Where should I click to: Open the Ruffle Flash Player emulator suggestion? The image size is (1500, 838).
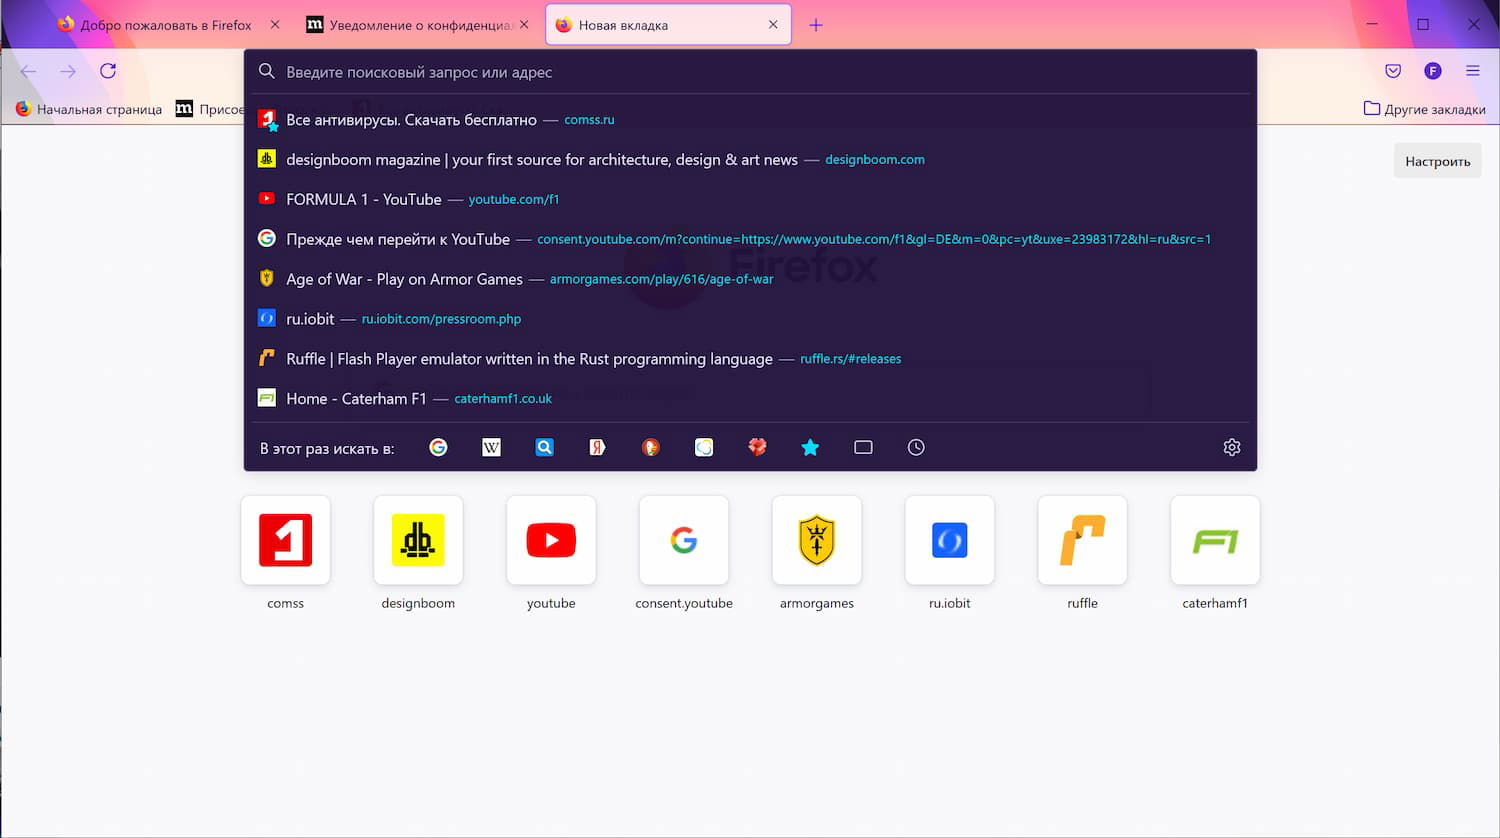pos(750,359)
